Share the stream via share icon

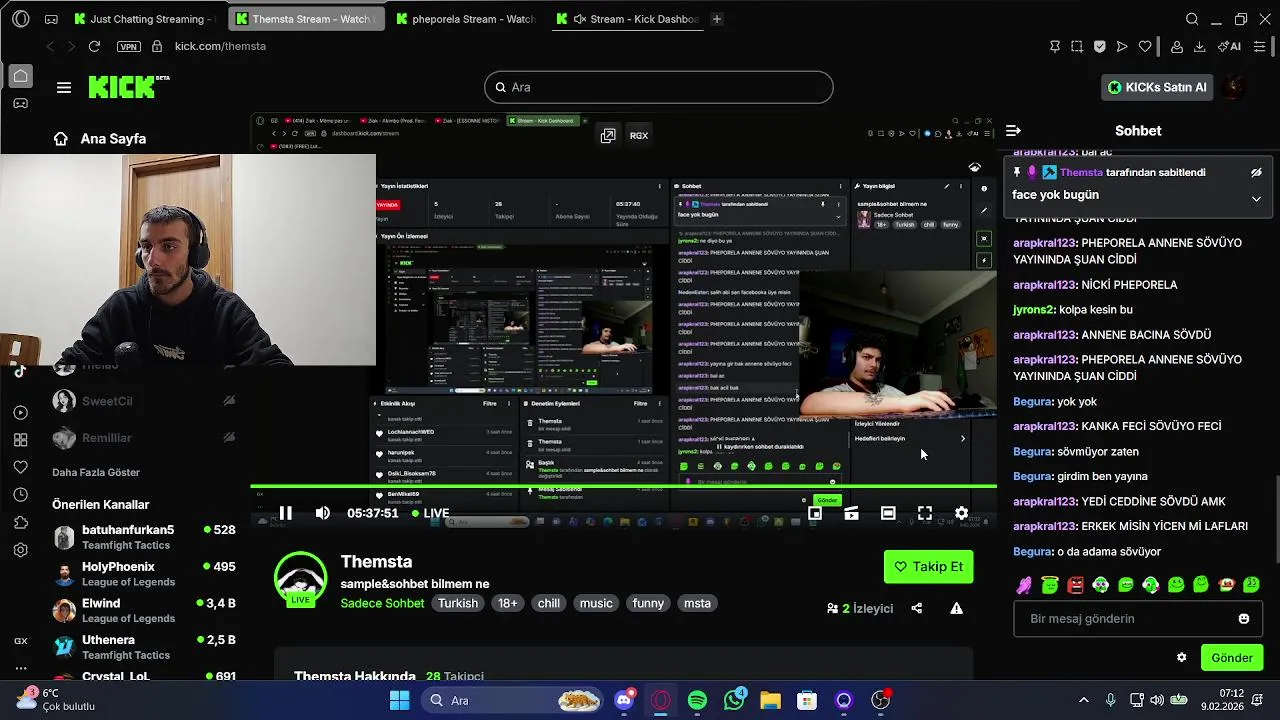click(917, 608)
